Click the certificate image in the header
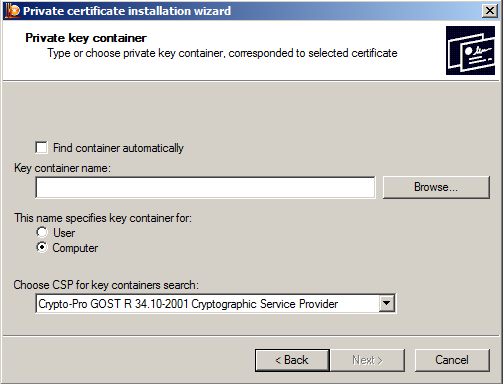The width and height of the screenshot is (503, 384). (470, 50)
